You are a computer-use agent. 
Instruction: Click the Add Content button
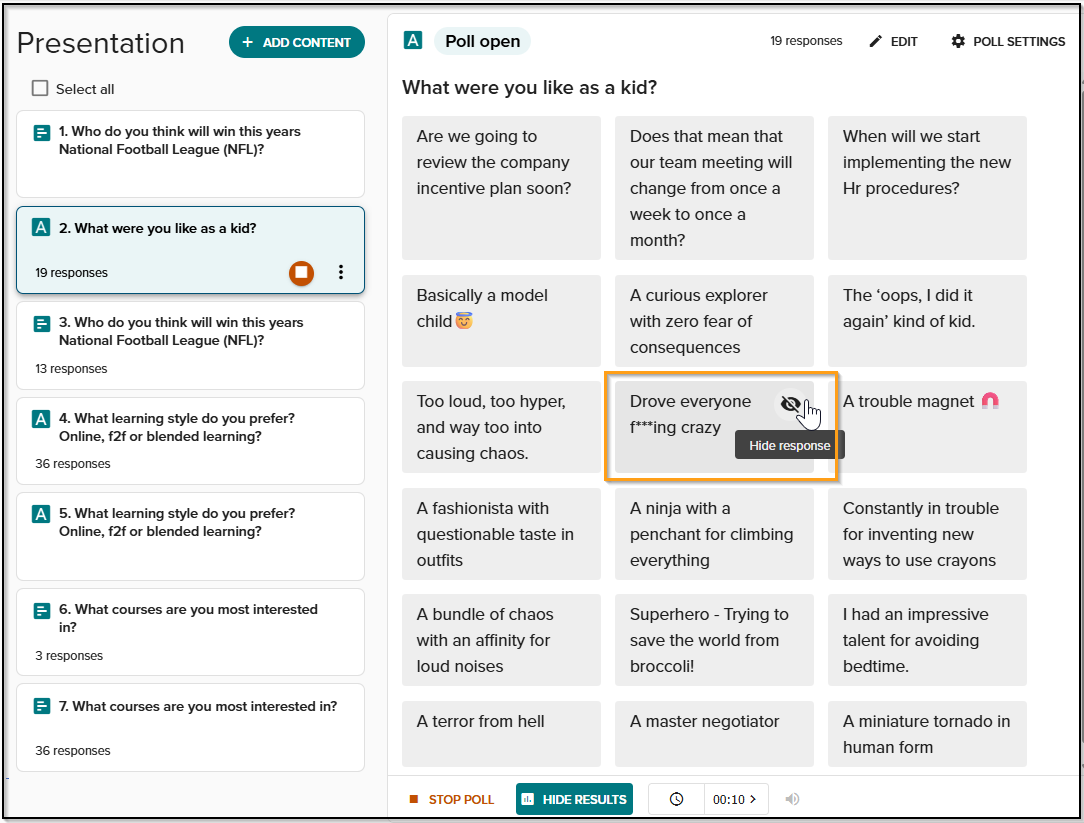tap(297, 42)
